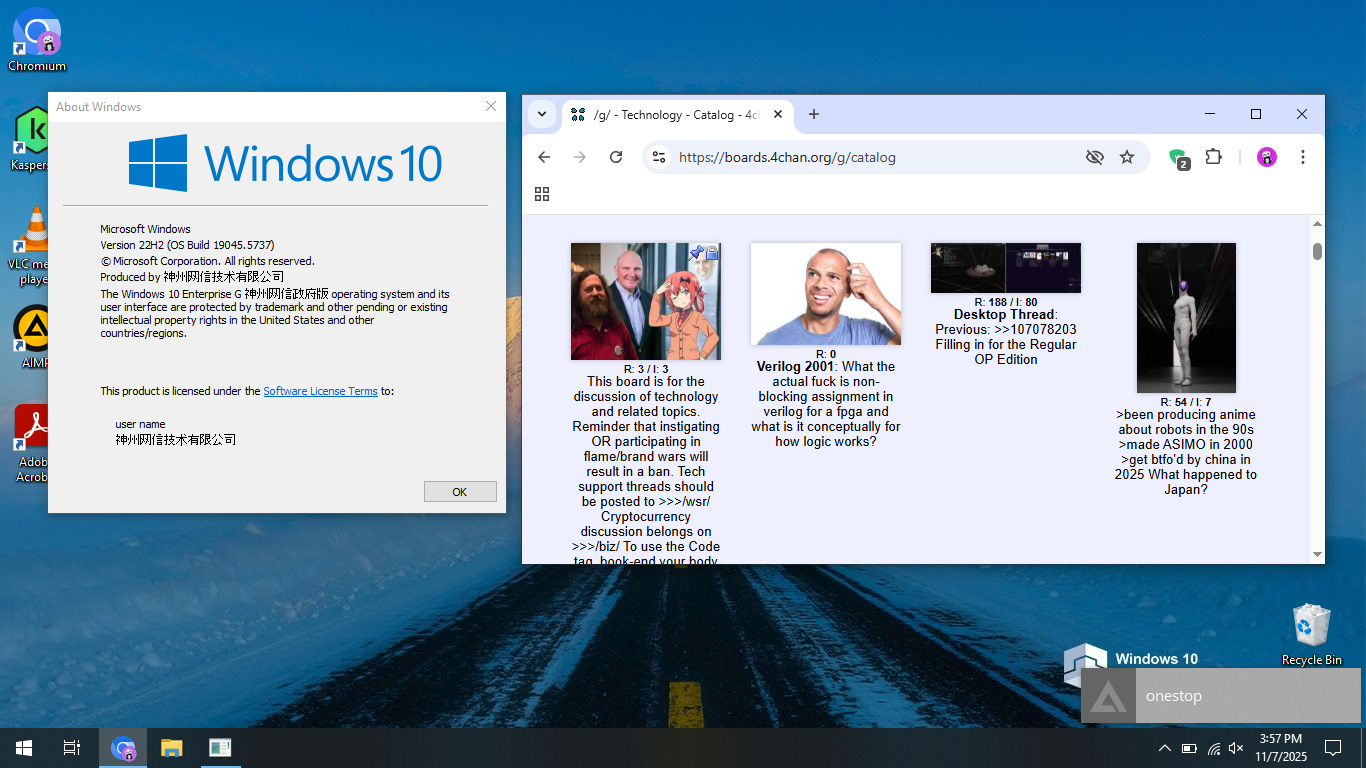Go back one page in Chromium
This screenshot has height=768, width=1366.
544,157
